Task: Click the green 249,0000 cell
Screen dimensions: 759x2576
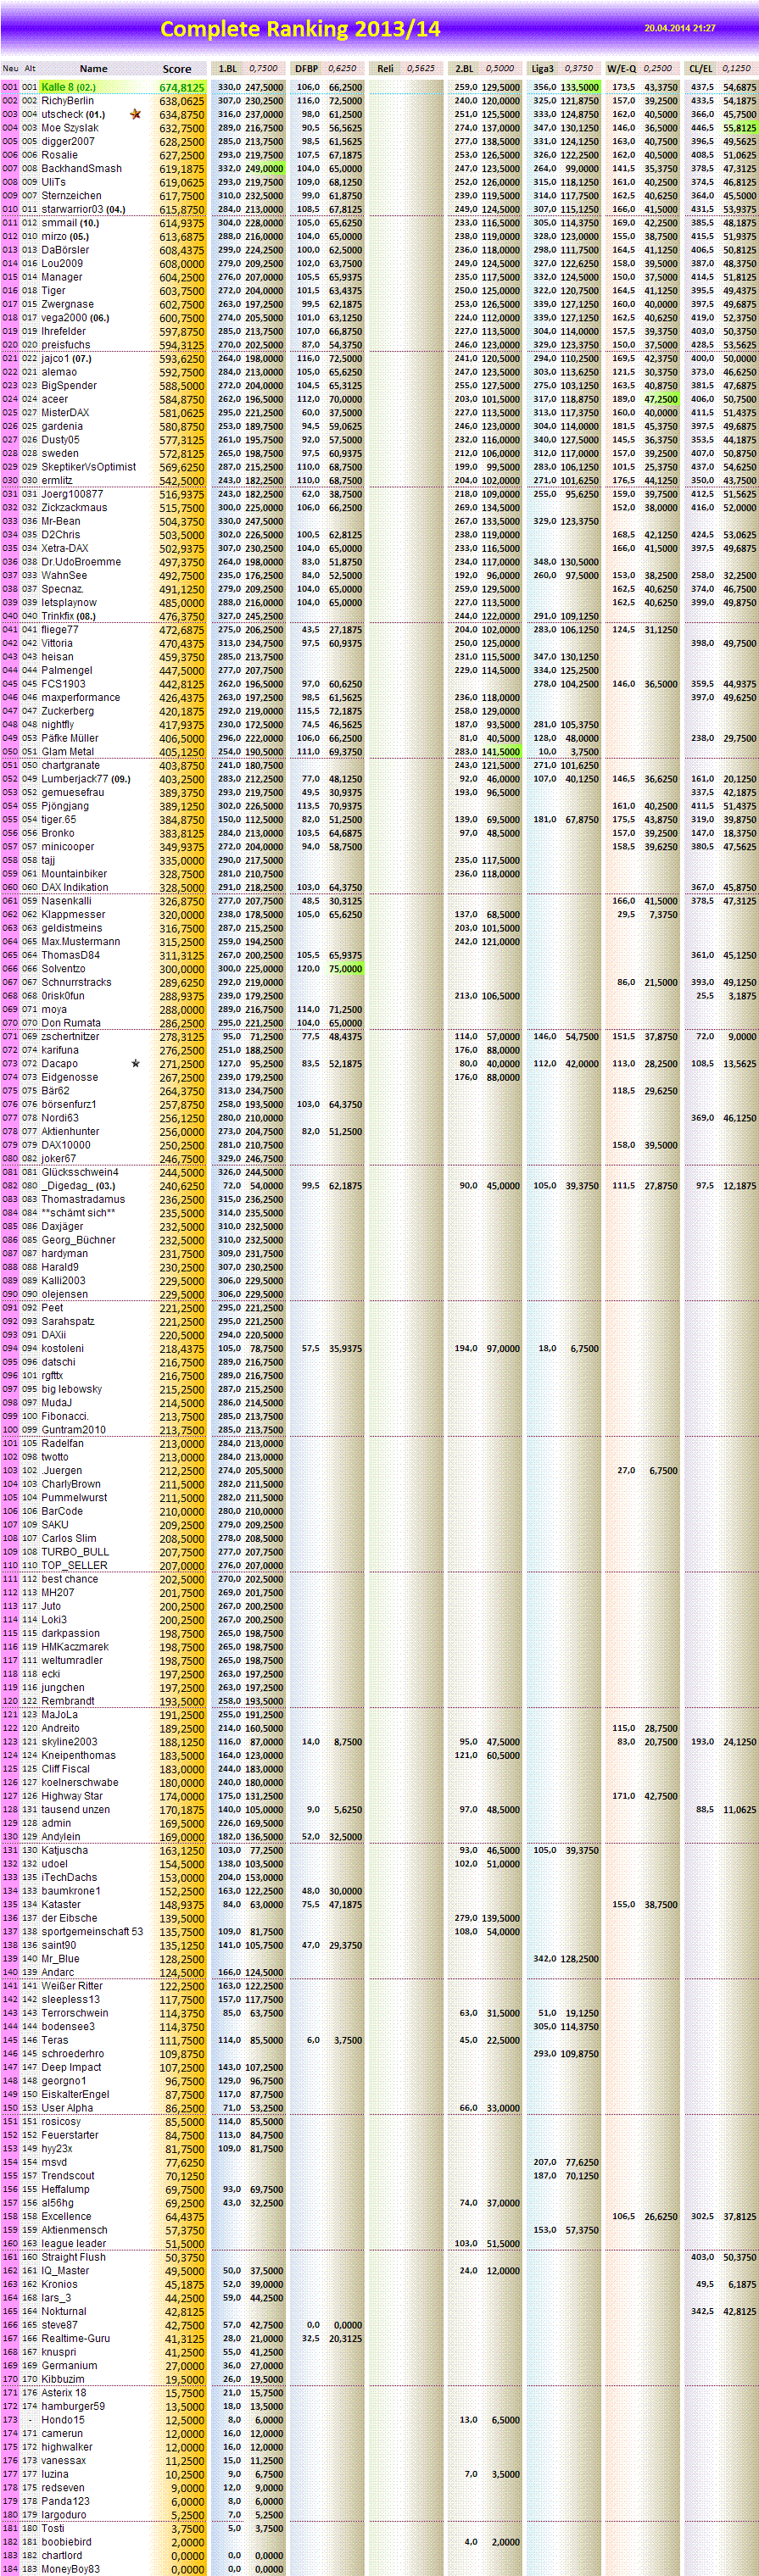Action: pos(265,169)
